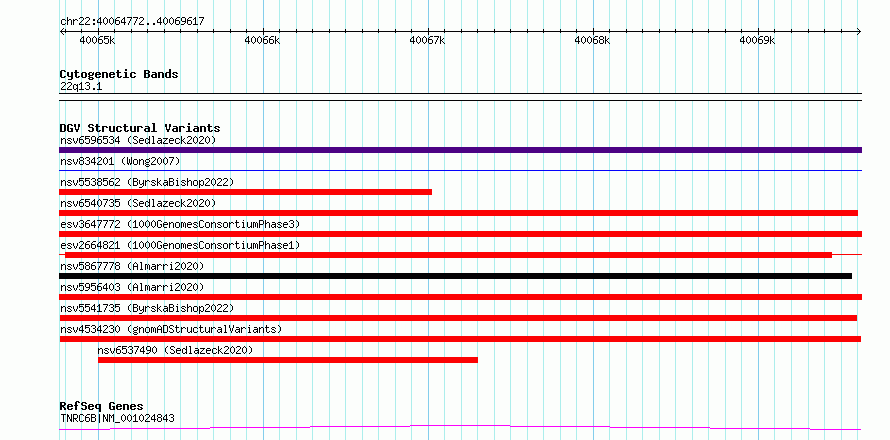Image resolution: width=890 pixels, height=440 pixels.
Task: Click the nsv5538562 (ByrskaBishop2022) label
Action: click(x=147, y=182)
